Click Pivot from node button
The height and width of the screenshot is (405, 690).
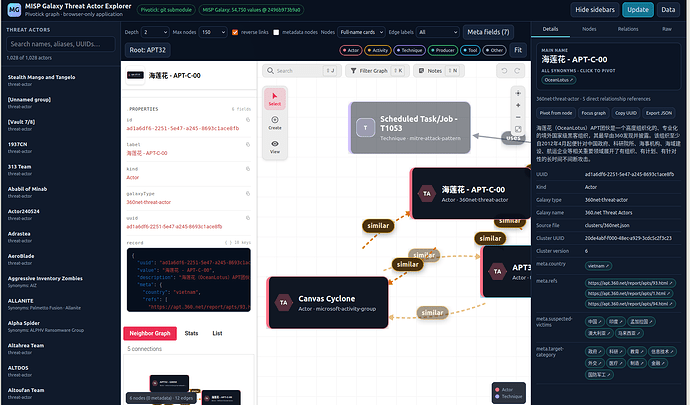pyautogui.click(x=555, y=113)
